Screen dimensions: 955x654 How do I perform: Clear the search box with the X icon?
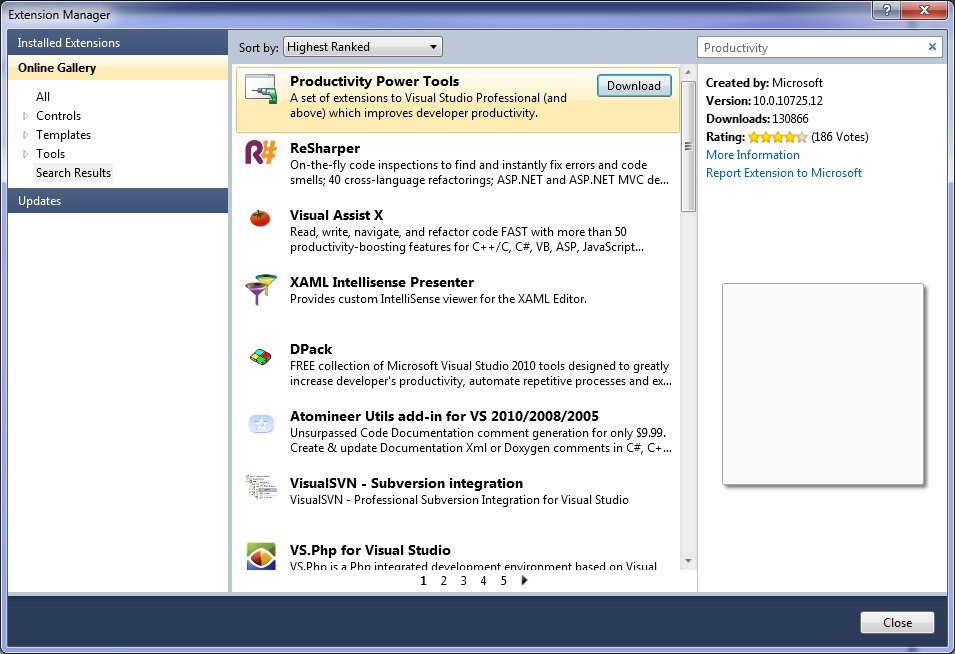click(932, 47)
